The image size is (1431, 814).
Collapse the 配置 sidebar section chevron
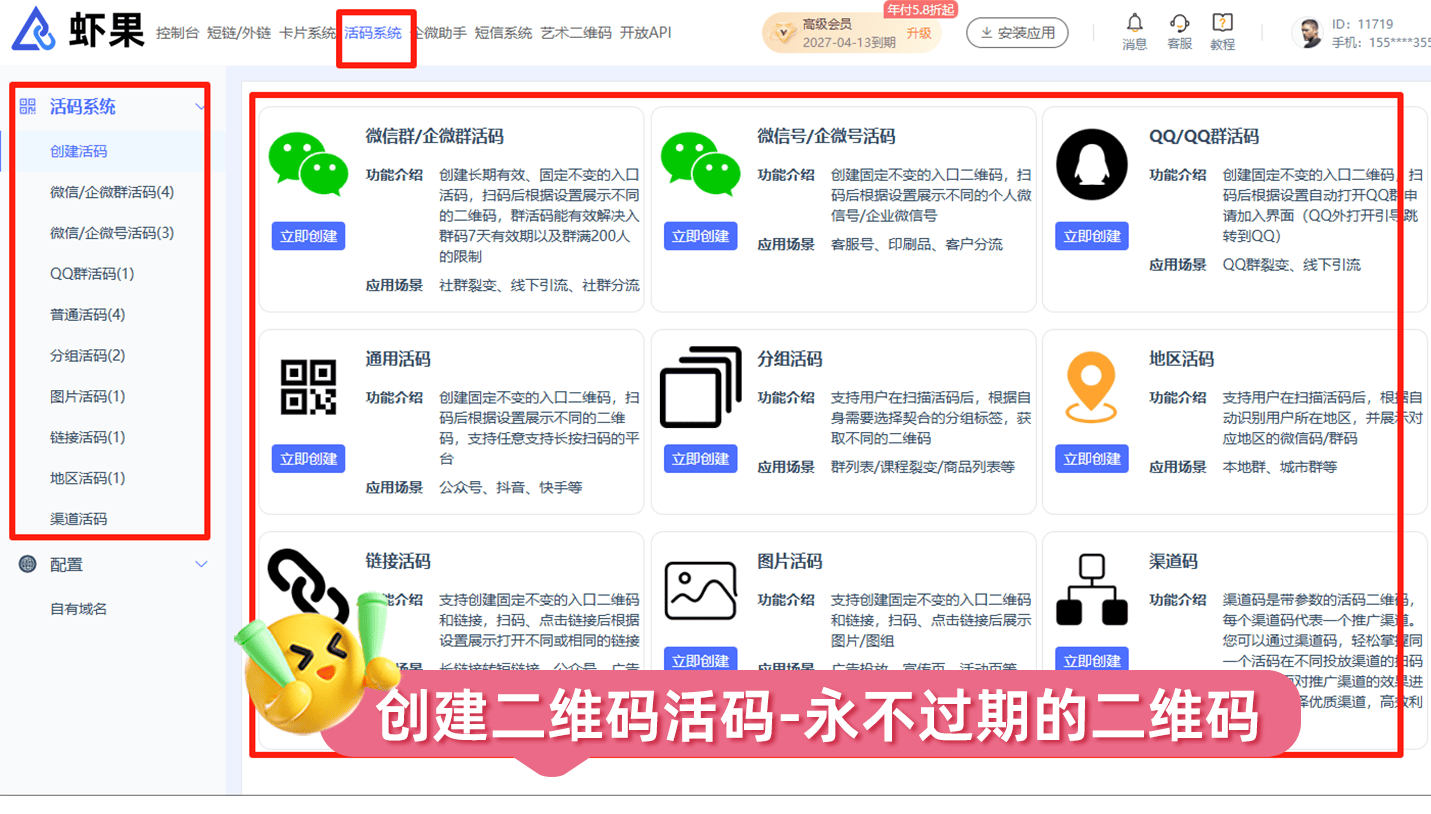click(200, 564)
